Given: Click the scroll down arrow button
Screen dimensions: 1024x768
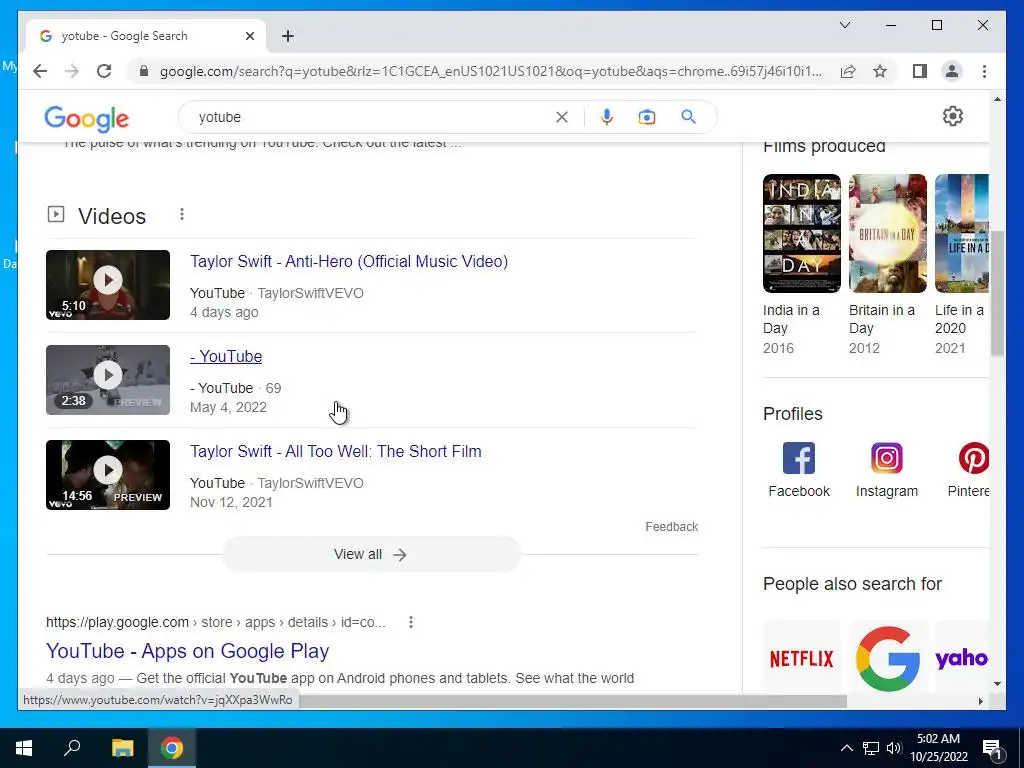Looking at the screenshot, I should 997,684.
